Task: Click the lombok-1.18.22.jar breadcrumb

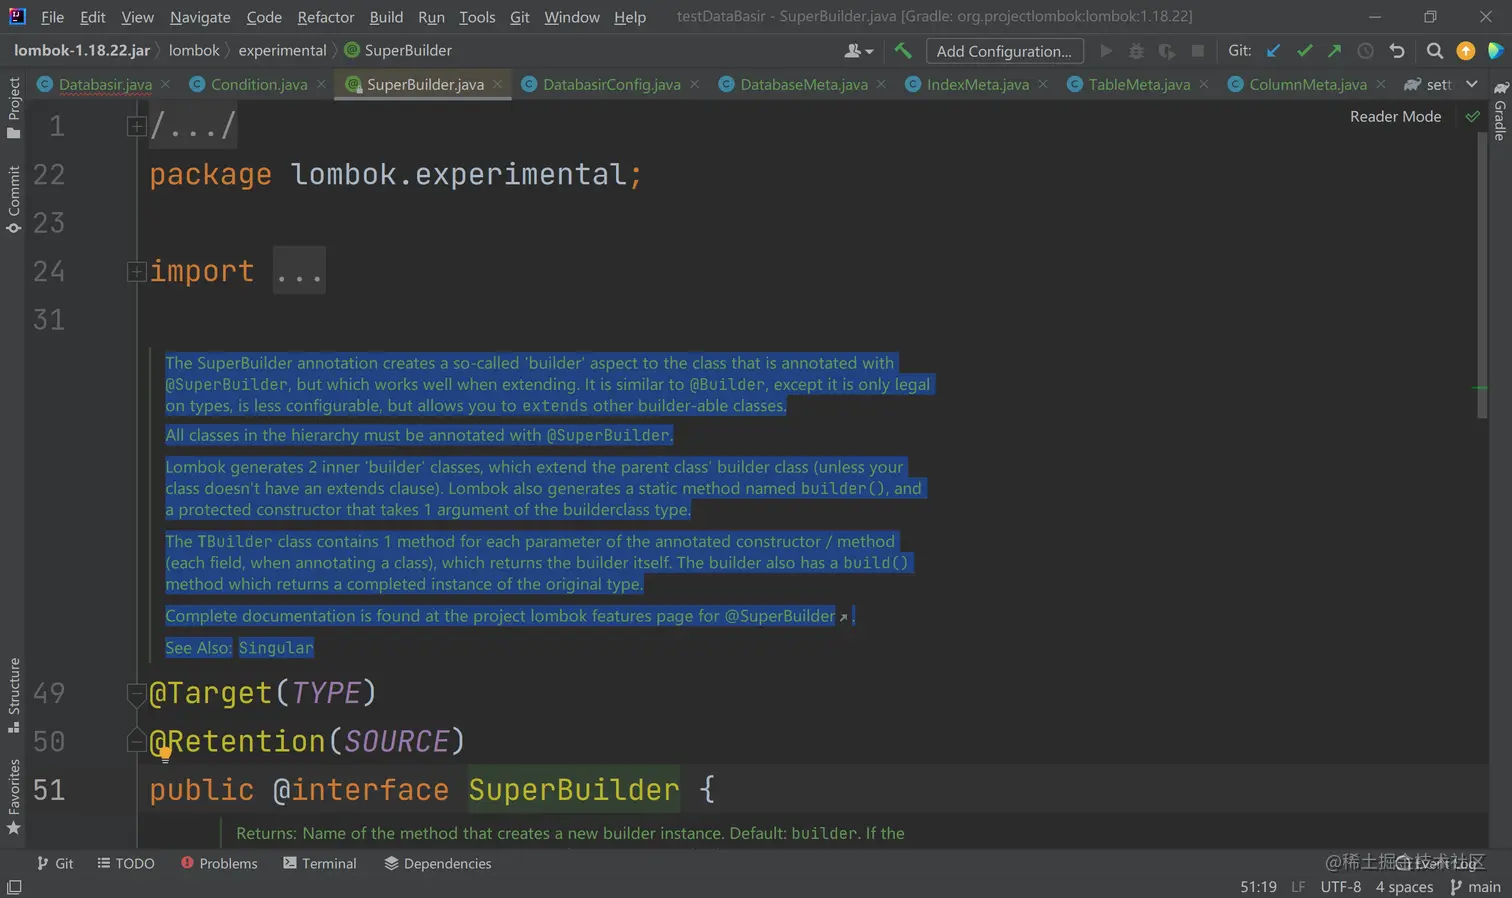Action: click(x=82, y=50)
